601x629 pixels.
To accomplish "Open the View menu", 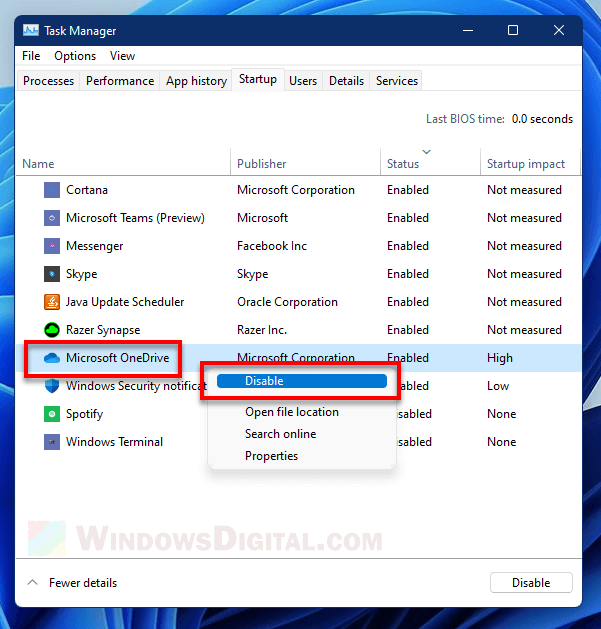I will click(x=122, y=56).
